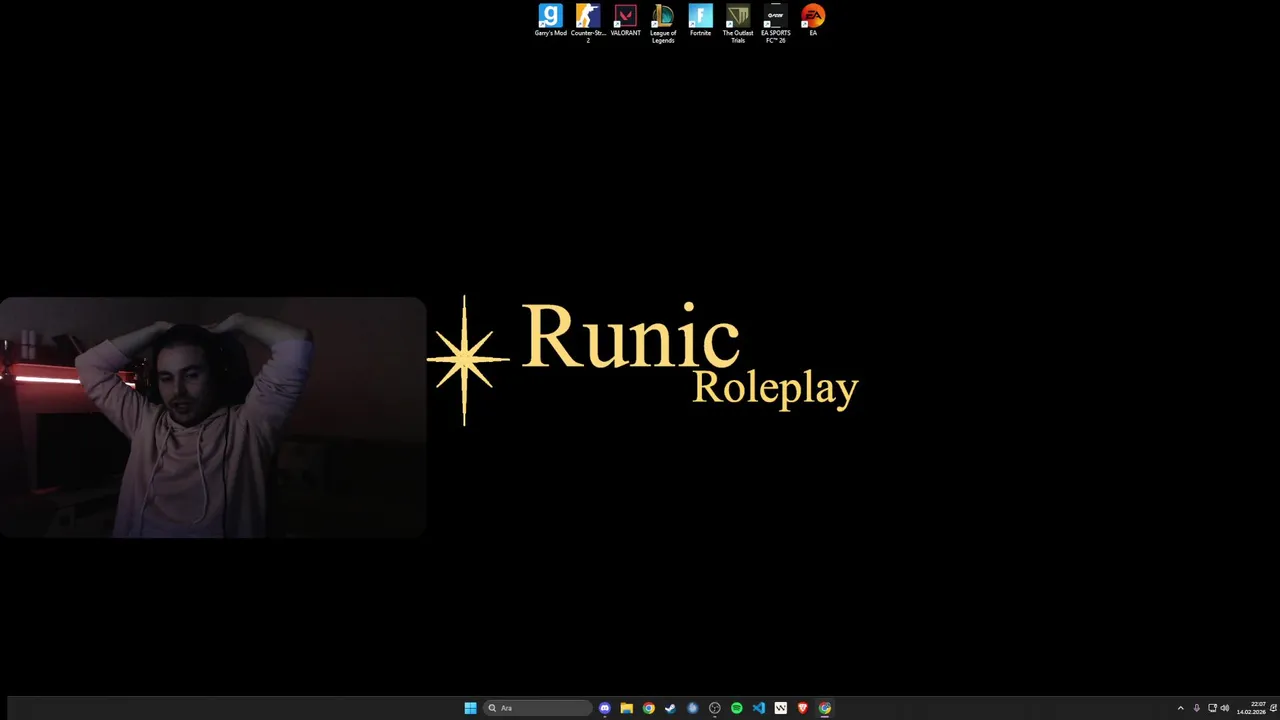Viewport: 1280px width, 720px height.
Task: Open Visual Studio Code from the taskbar
Action: pos(759,708)
